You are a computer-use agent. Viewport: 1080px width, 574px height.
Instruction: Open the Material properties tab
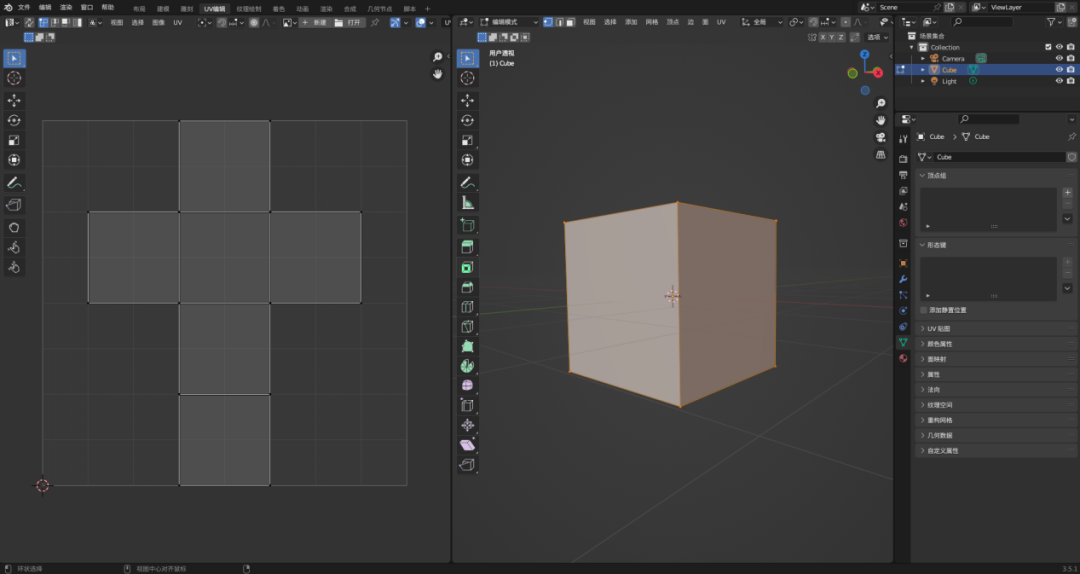click(903, 358)
